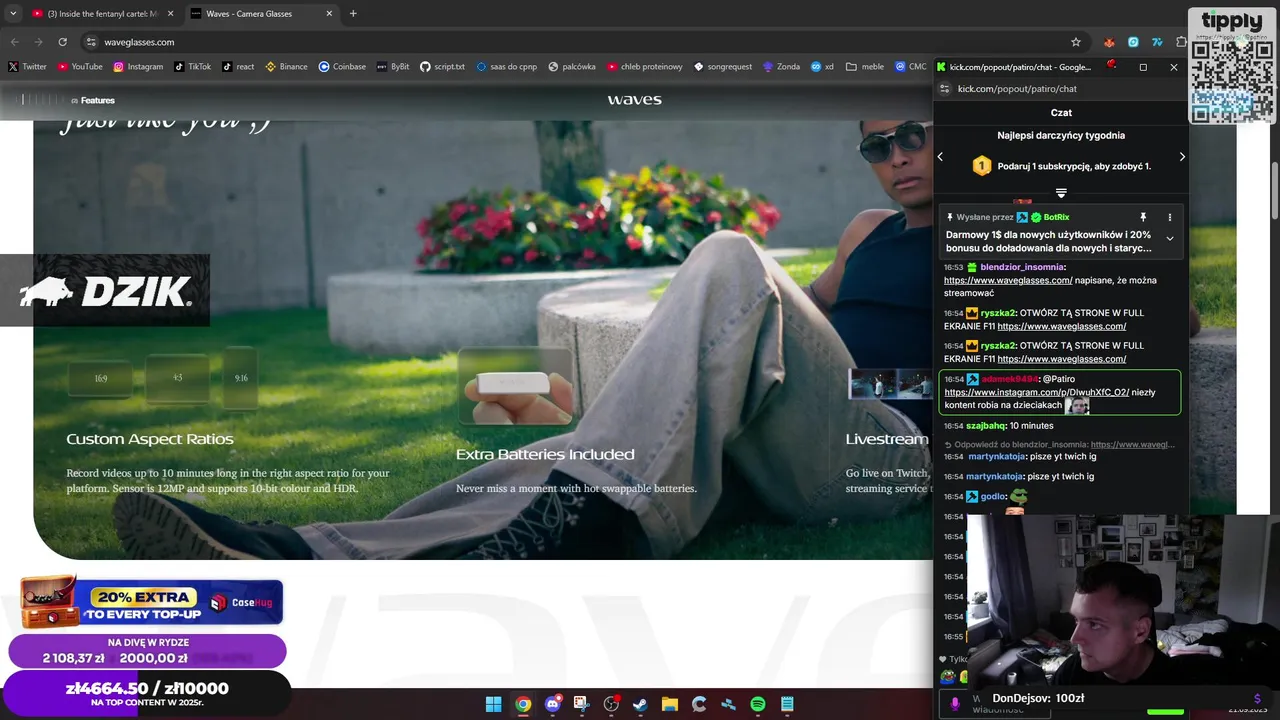Image resolution: width=1280 pixels, height=720 pixels.
Task: Open the script.txt GitHub bookmark
Action: pos(442,67)
